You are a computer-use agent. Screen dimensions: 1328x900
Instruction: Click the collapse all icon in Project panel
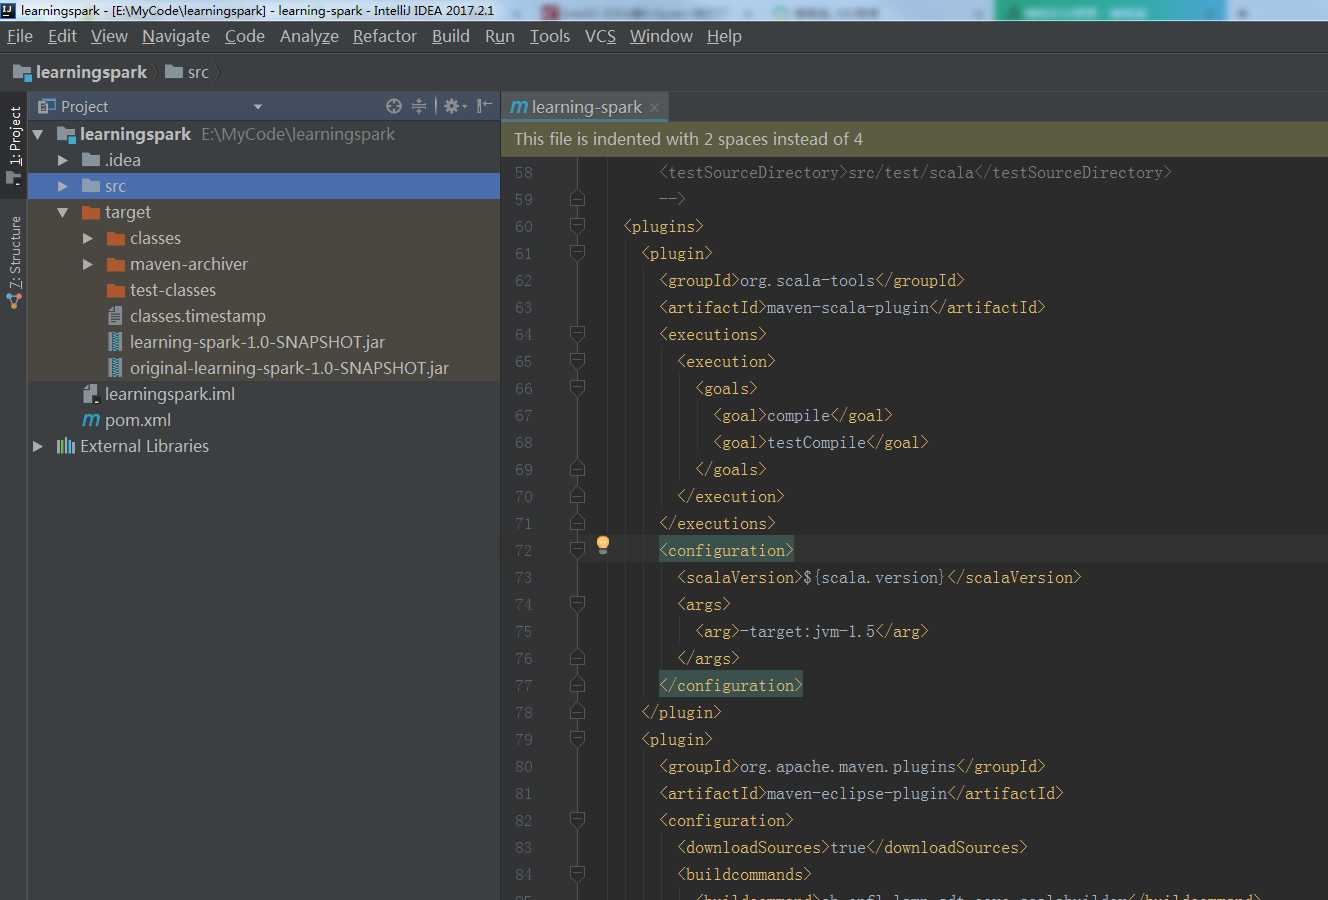(419, 106)
